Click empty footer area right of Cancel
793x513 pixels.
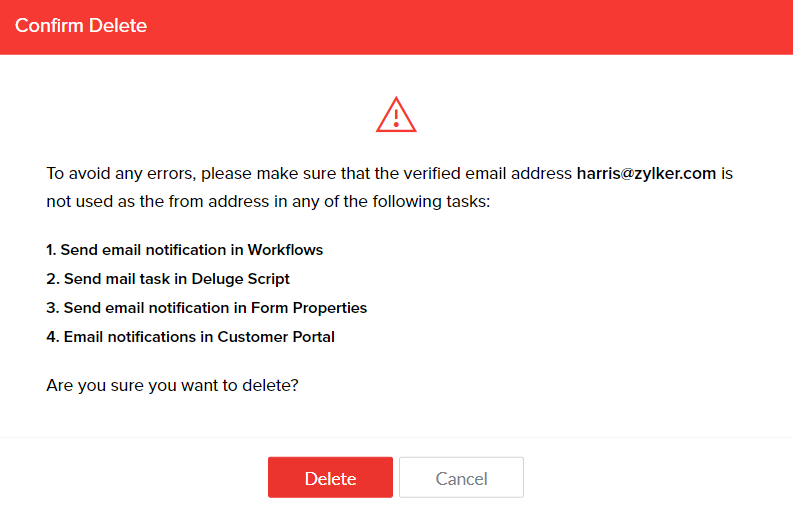pos(650,478)
